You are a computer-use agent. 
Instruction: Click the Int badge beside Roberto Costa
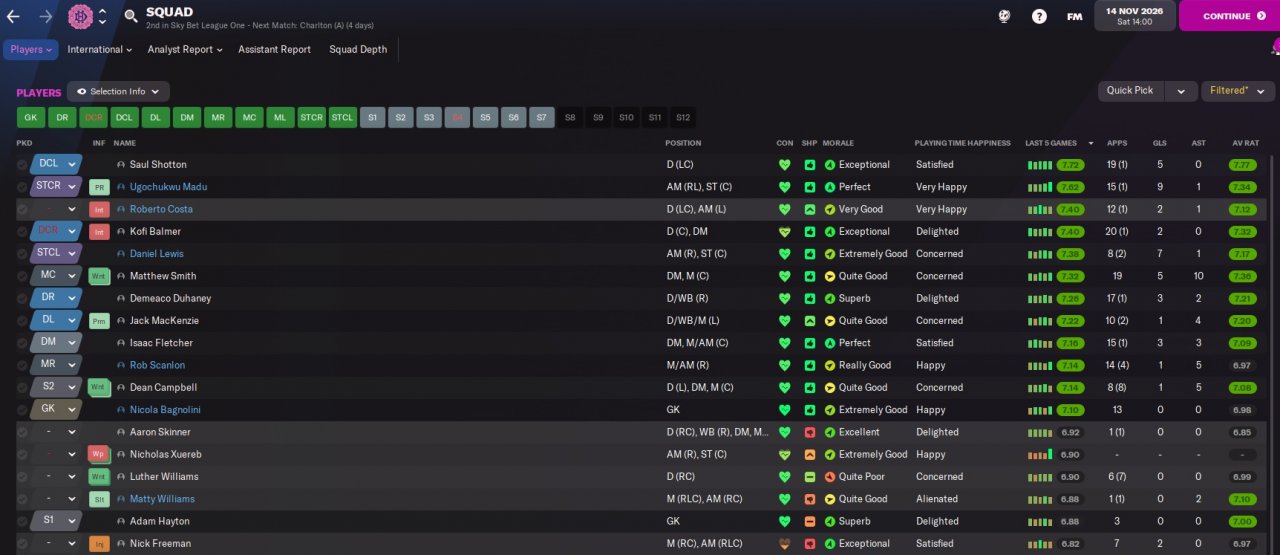(99, 209)
